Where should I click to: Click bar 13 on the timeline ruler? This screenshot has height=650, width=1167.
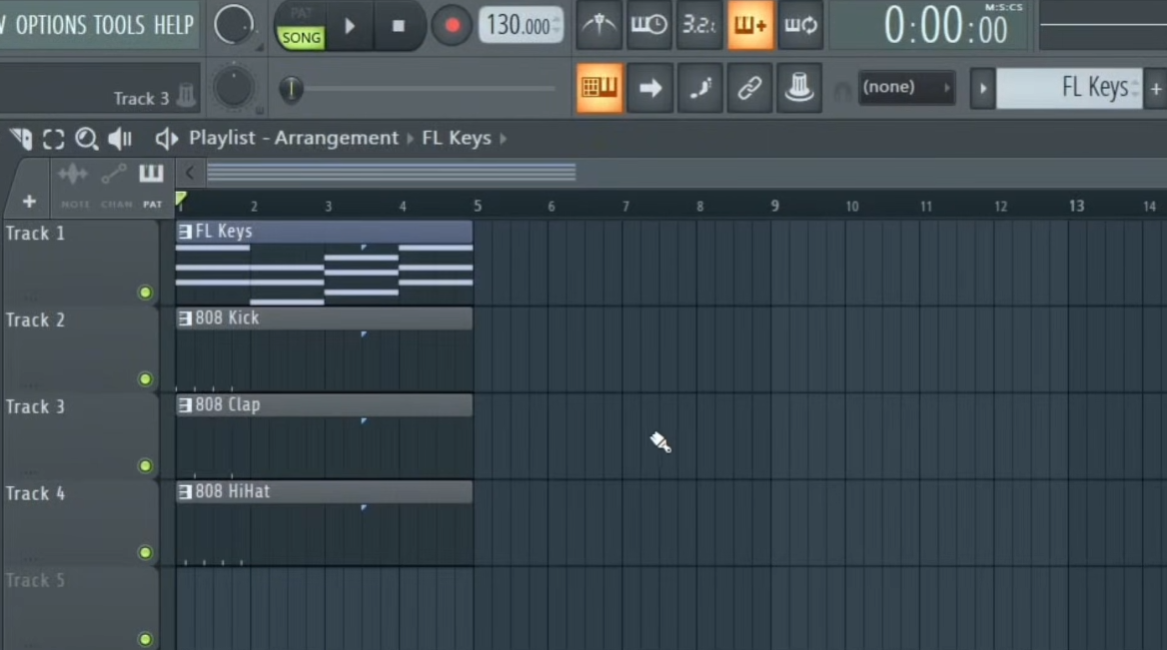pyautogui.click(x=1076, y=206)
